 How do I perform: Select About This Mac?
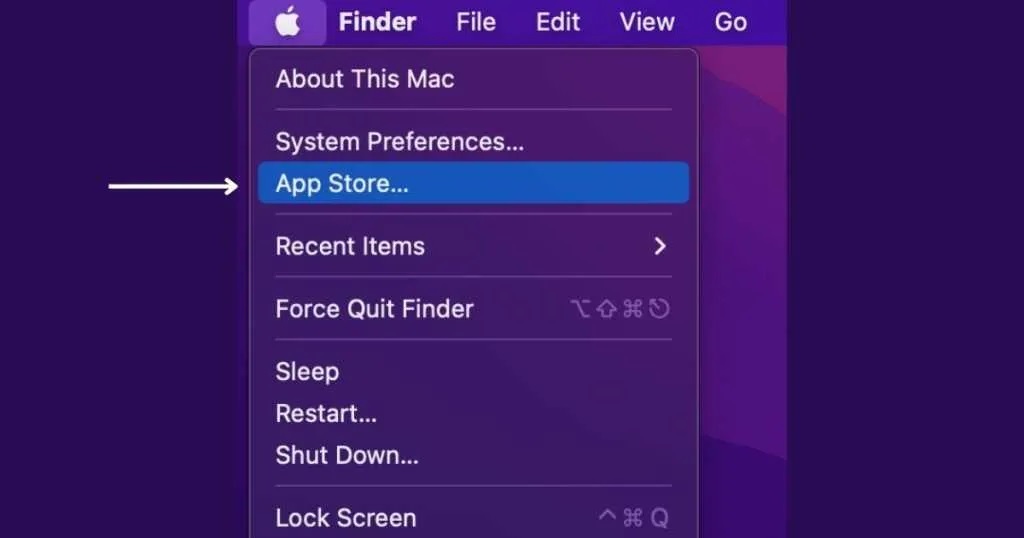pos(473,79)
